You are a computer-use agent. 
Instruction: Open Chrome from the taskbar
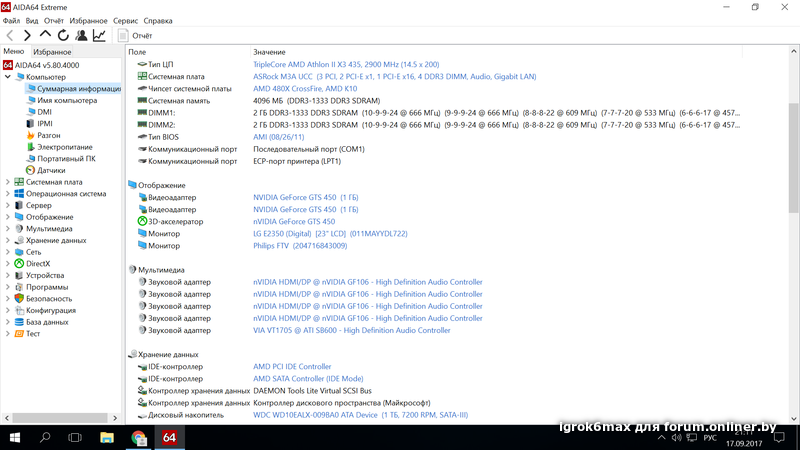(x=138, y=438)
